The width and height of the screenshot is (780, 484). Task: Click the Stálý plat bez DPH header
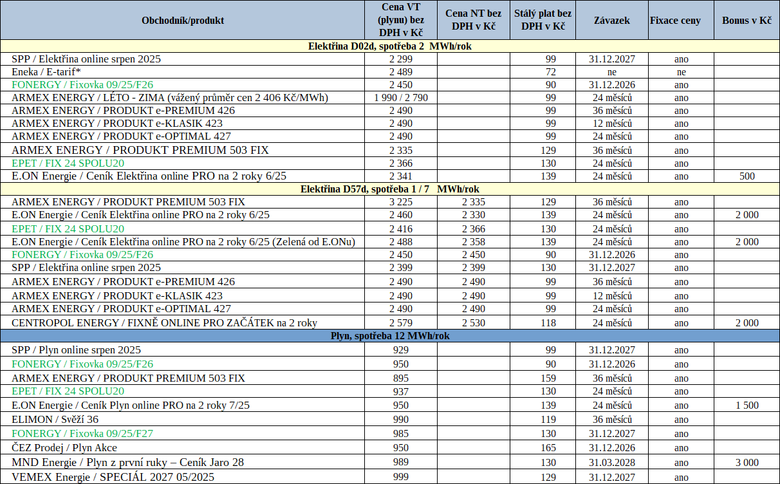[543, 20]
